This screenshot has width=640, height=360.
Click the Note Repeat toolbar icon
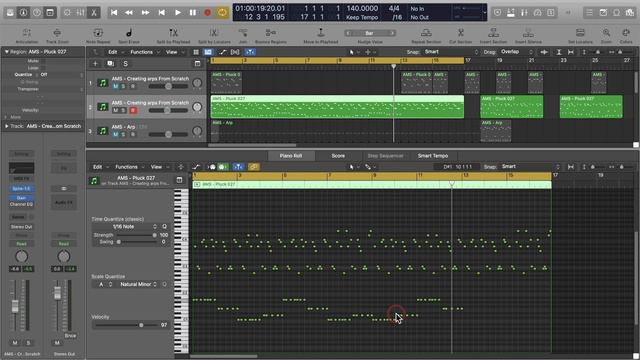pos(98,35)
